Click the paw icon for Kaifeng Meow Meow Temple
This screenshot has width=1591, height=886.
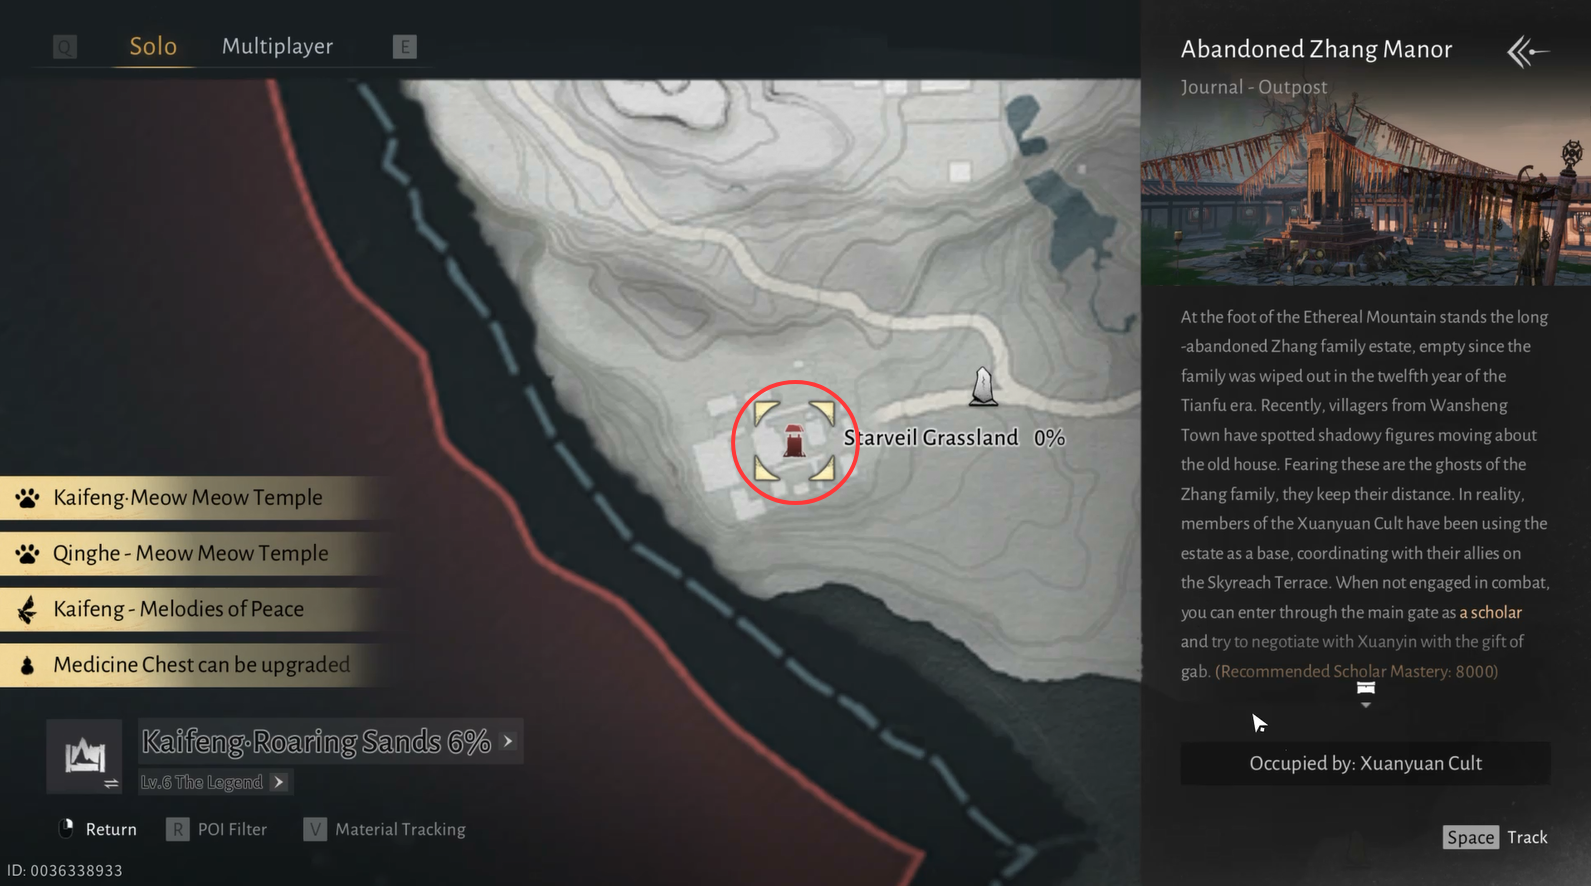click(x=28, y=498)
